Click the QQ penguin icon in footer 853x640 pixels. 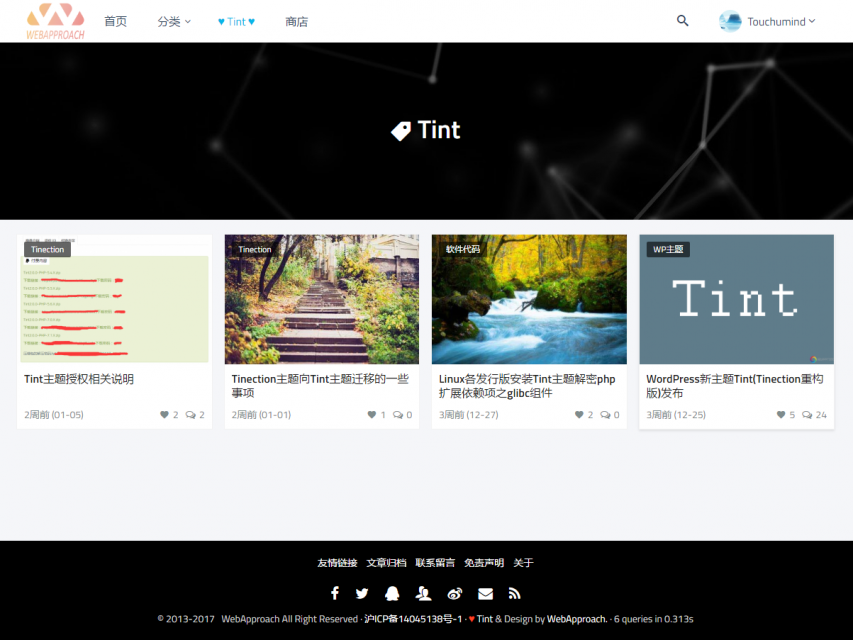tap(392, 593)
